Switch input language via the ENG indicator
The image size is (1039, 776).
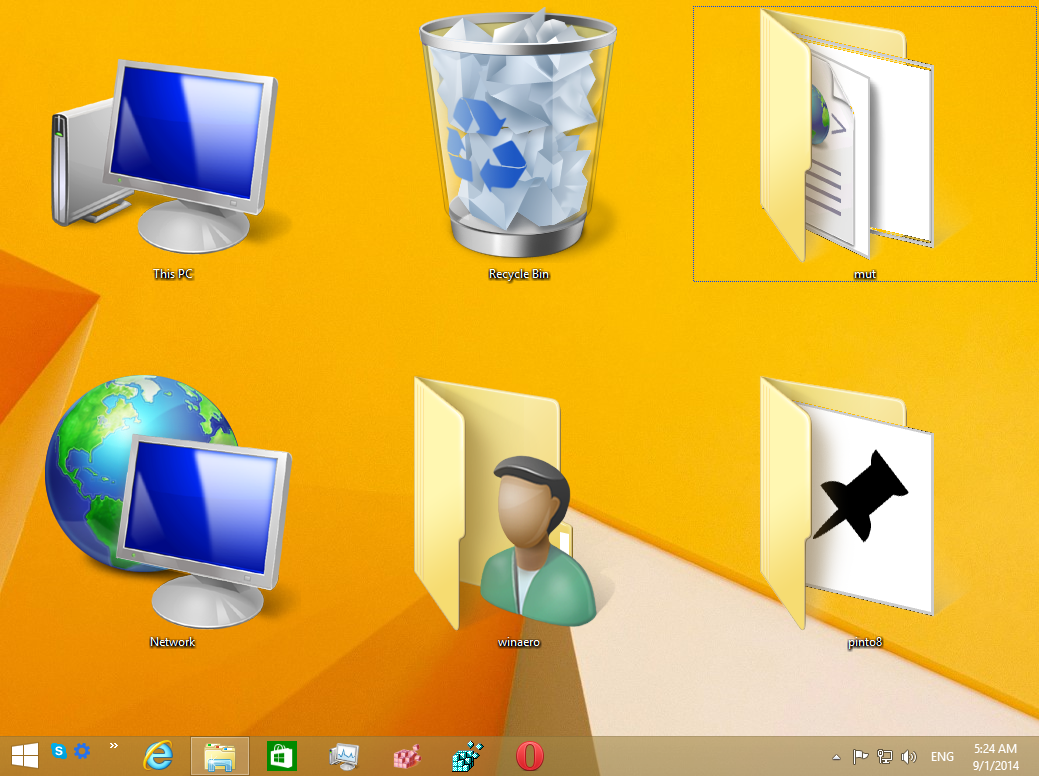click(941, 757)
